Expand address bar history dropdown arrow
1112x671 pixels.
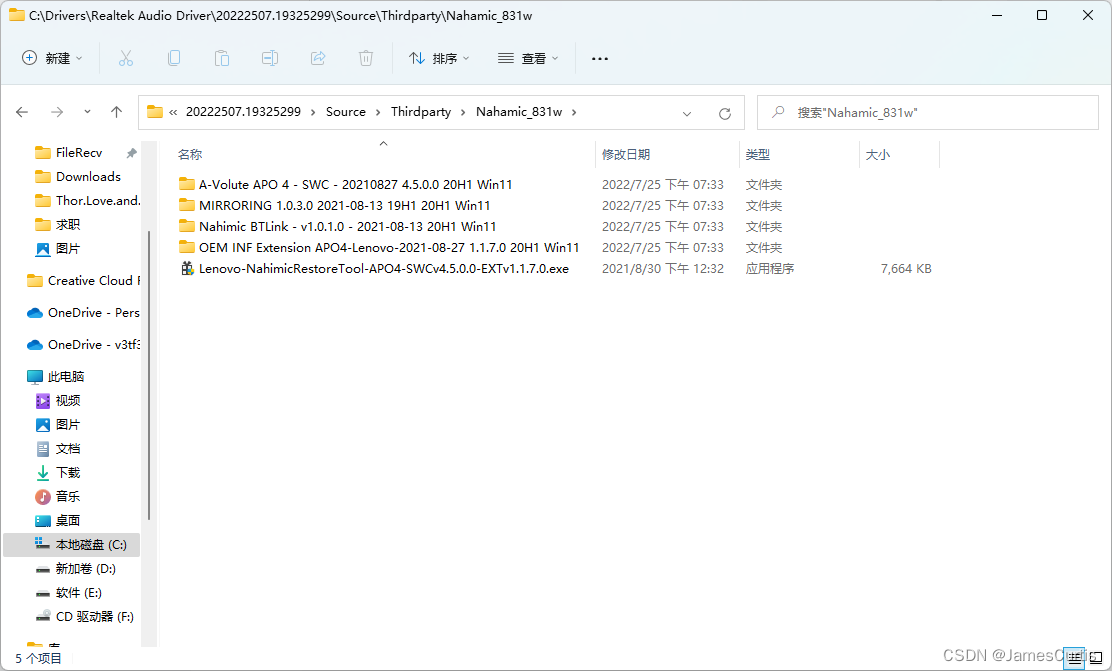[x=686, y=113]
